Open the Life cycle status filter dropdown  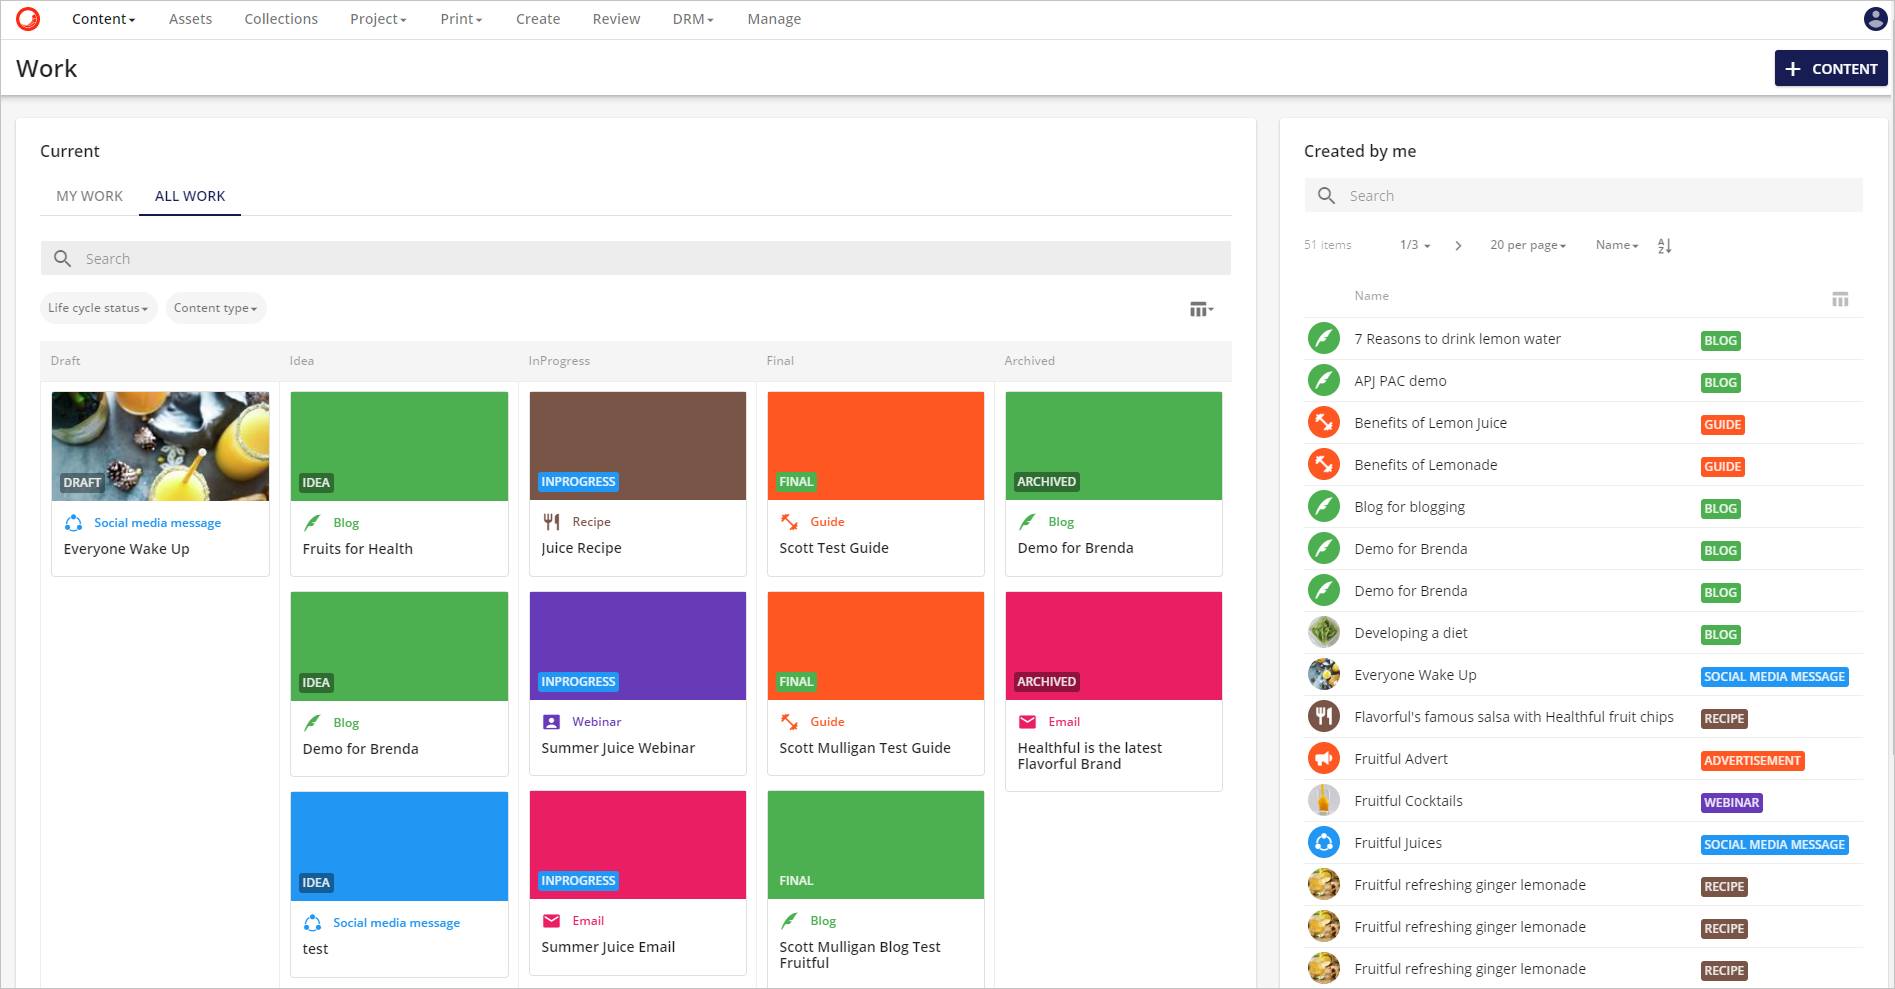(98, 308)
